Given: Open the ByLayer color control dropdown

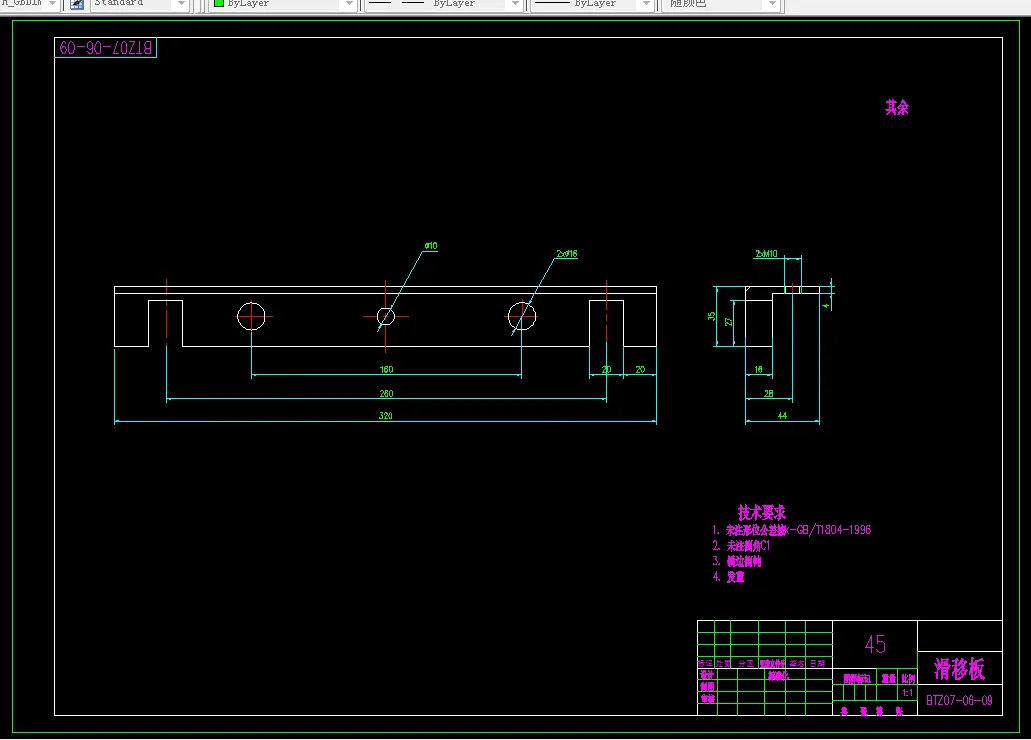Looking at the screenshot, I should click(350, 4).
